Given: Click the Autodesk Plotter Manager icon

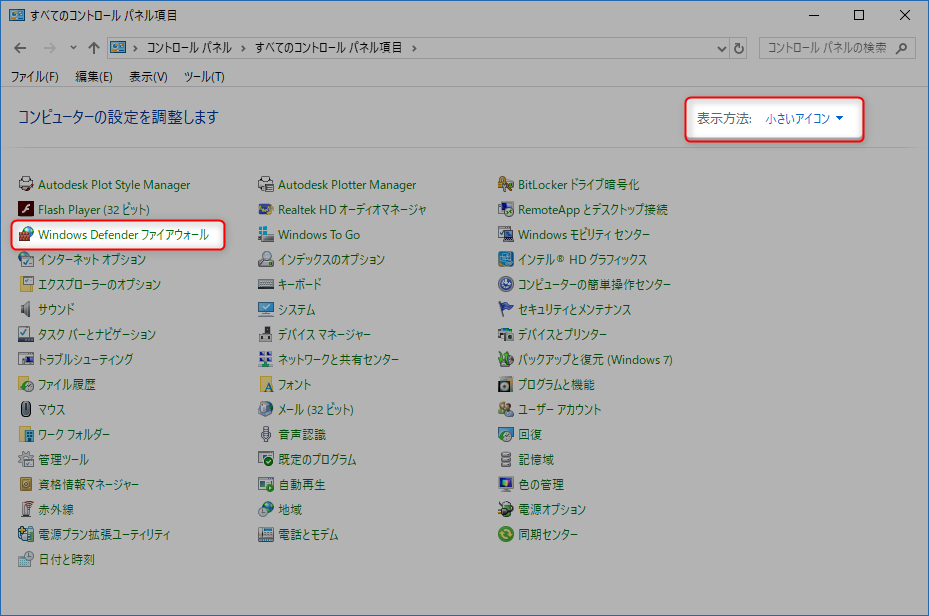Looking at the screenshot, I should click(266, 184).
